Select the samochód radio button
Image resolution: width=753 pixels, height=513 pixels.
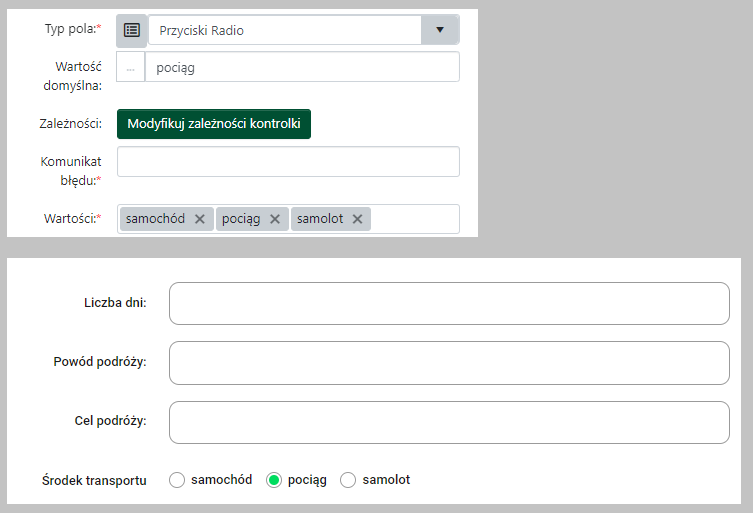click(178, 480)
